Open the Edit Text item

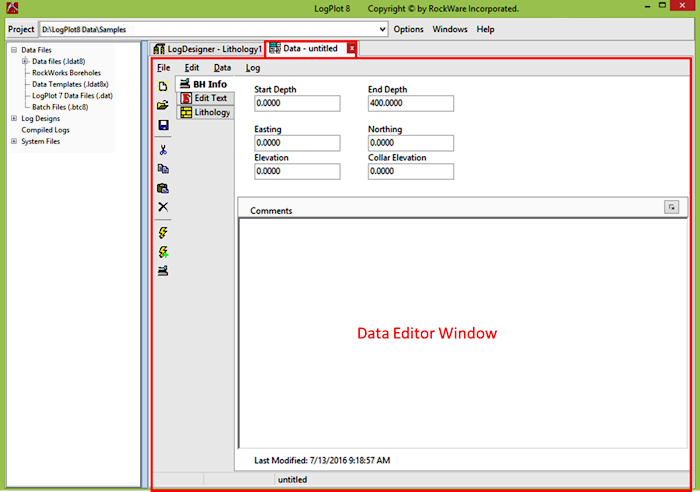click(205, 98)
